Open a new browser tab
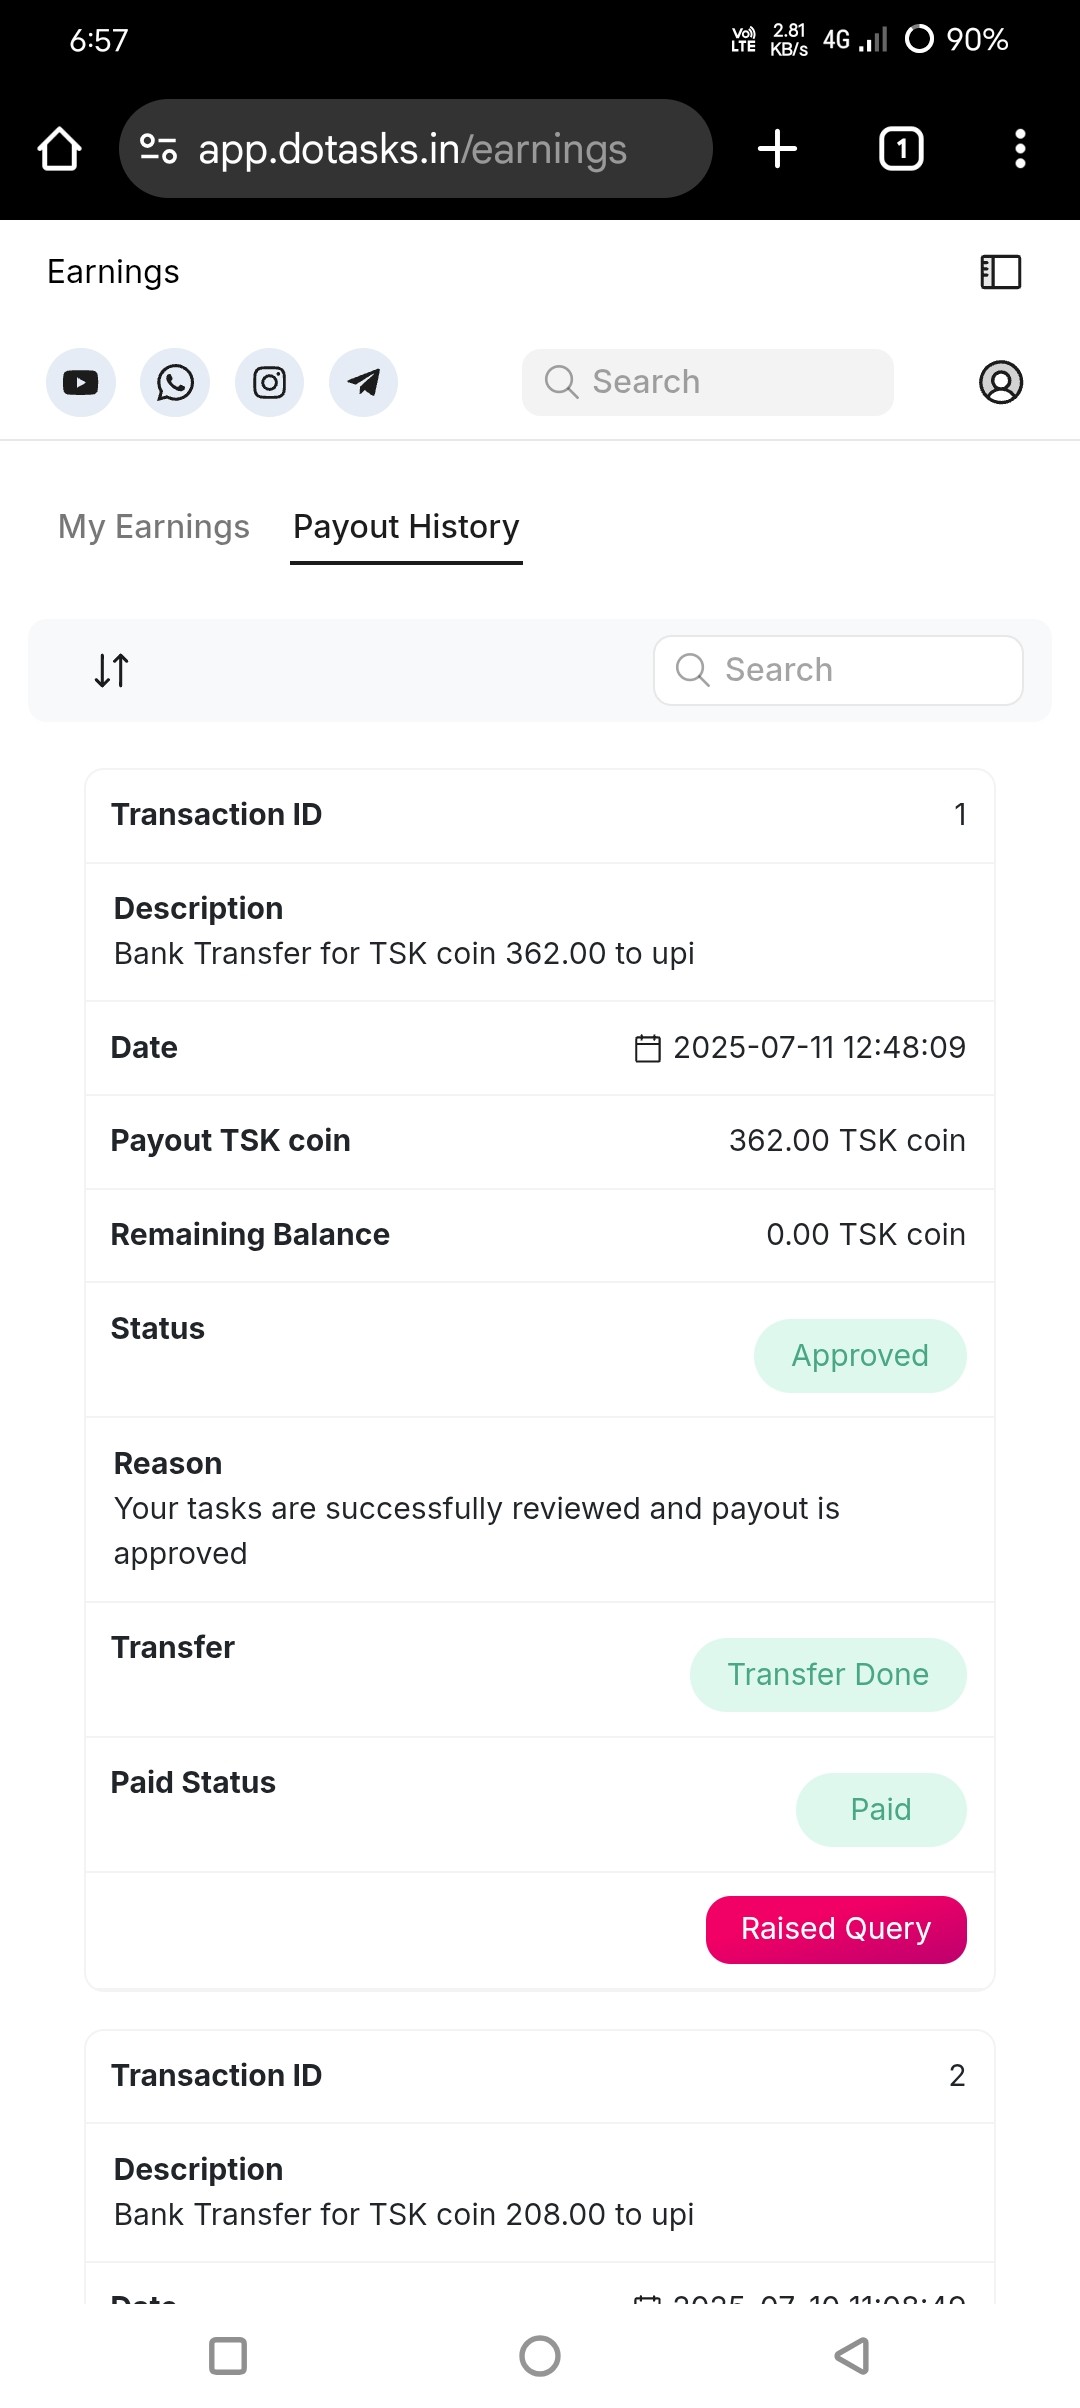This screenshot has height=2408, width=1080. pyautogui.click(x=777, y=149)
